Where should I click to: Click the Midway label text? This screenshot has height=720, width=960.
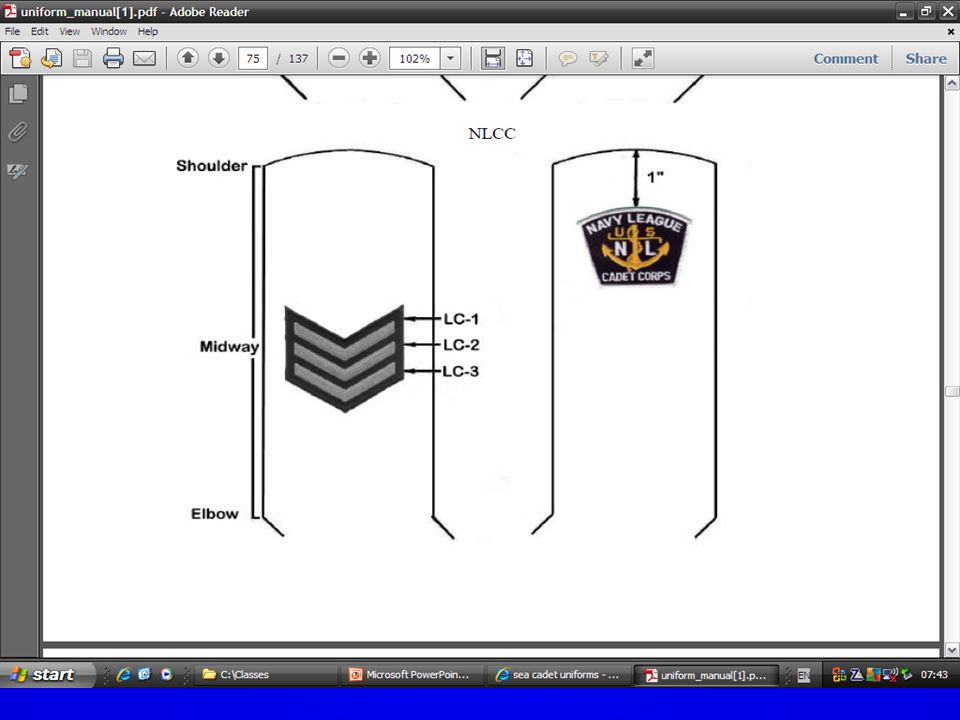pyautogui.click(x=230, y=347)
